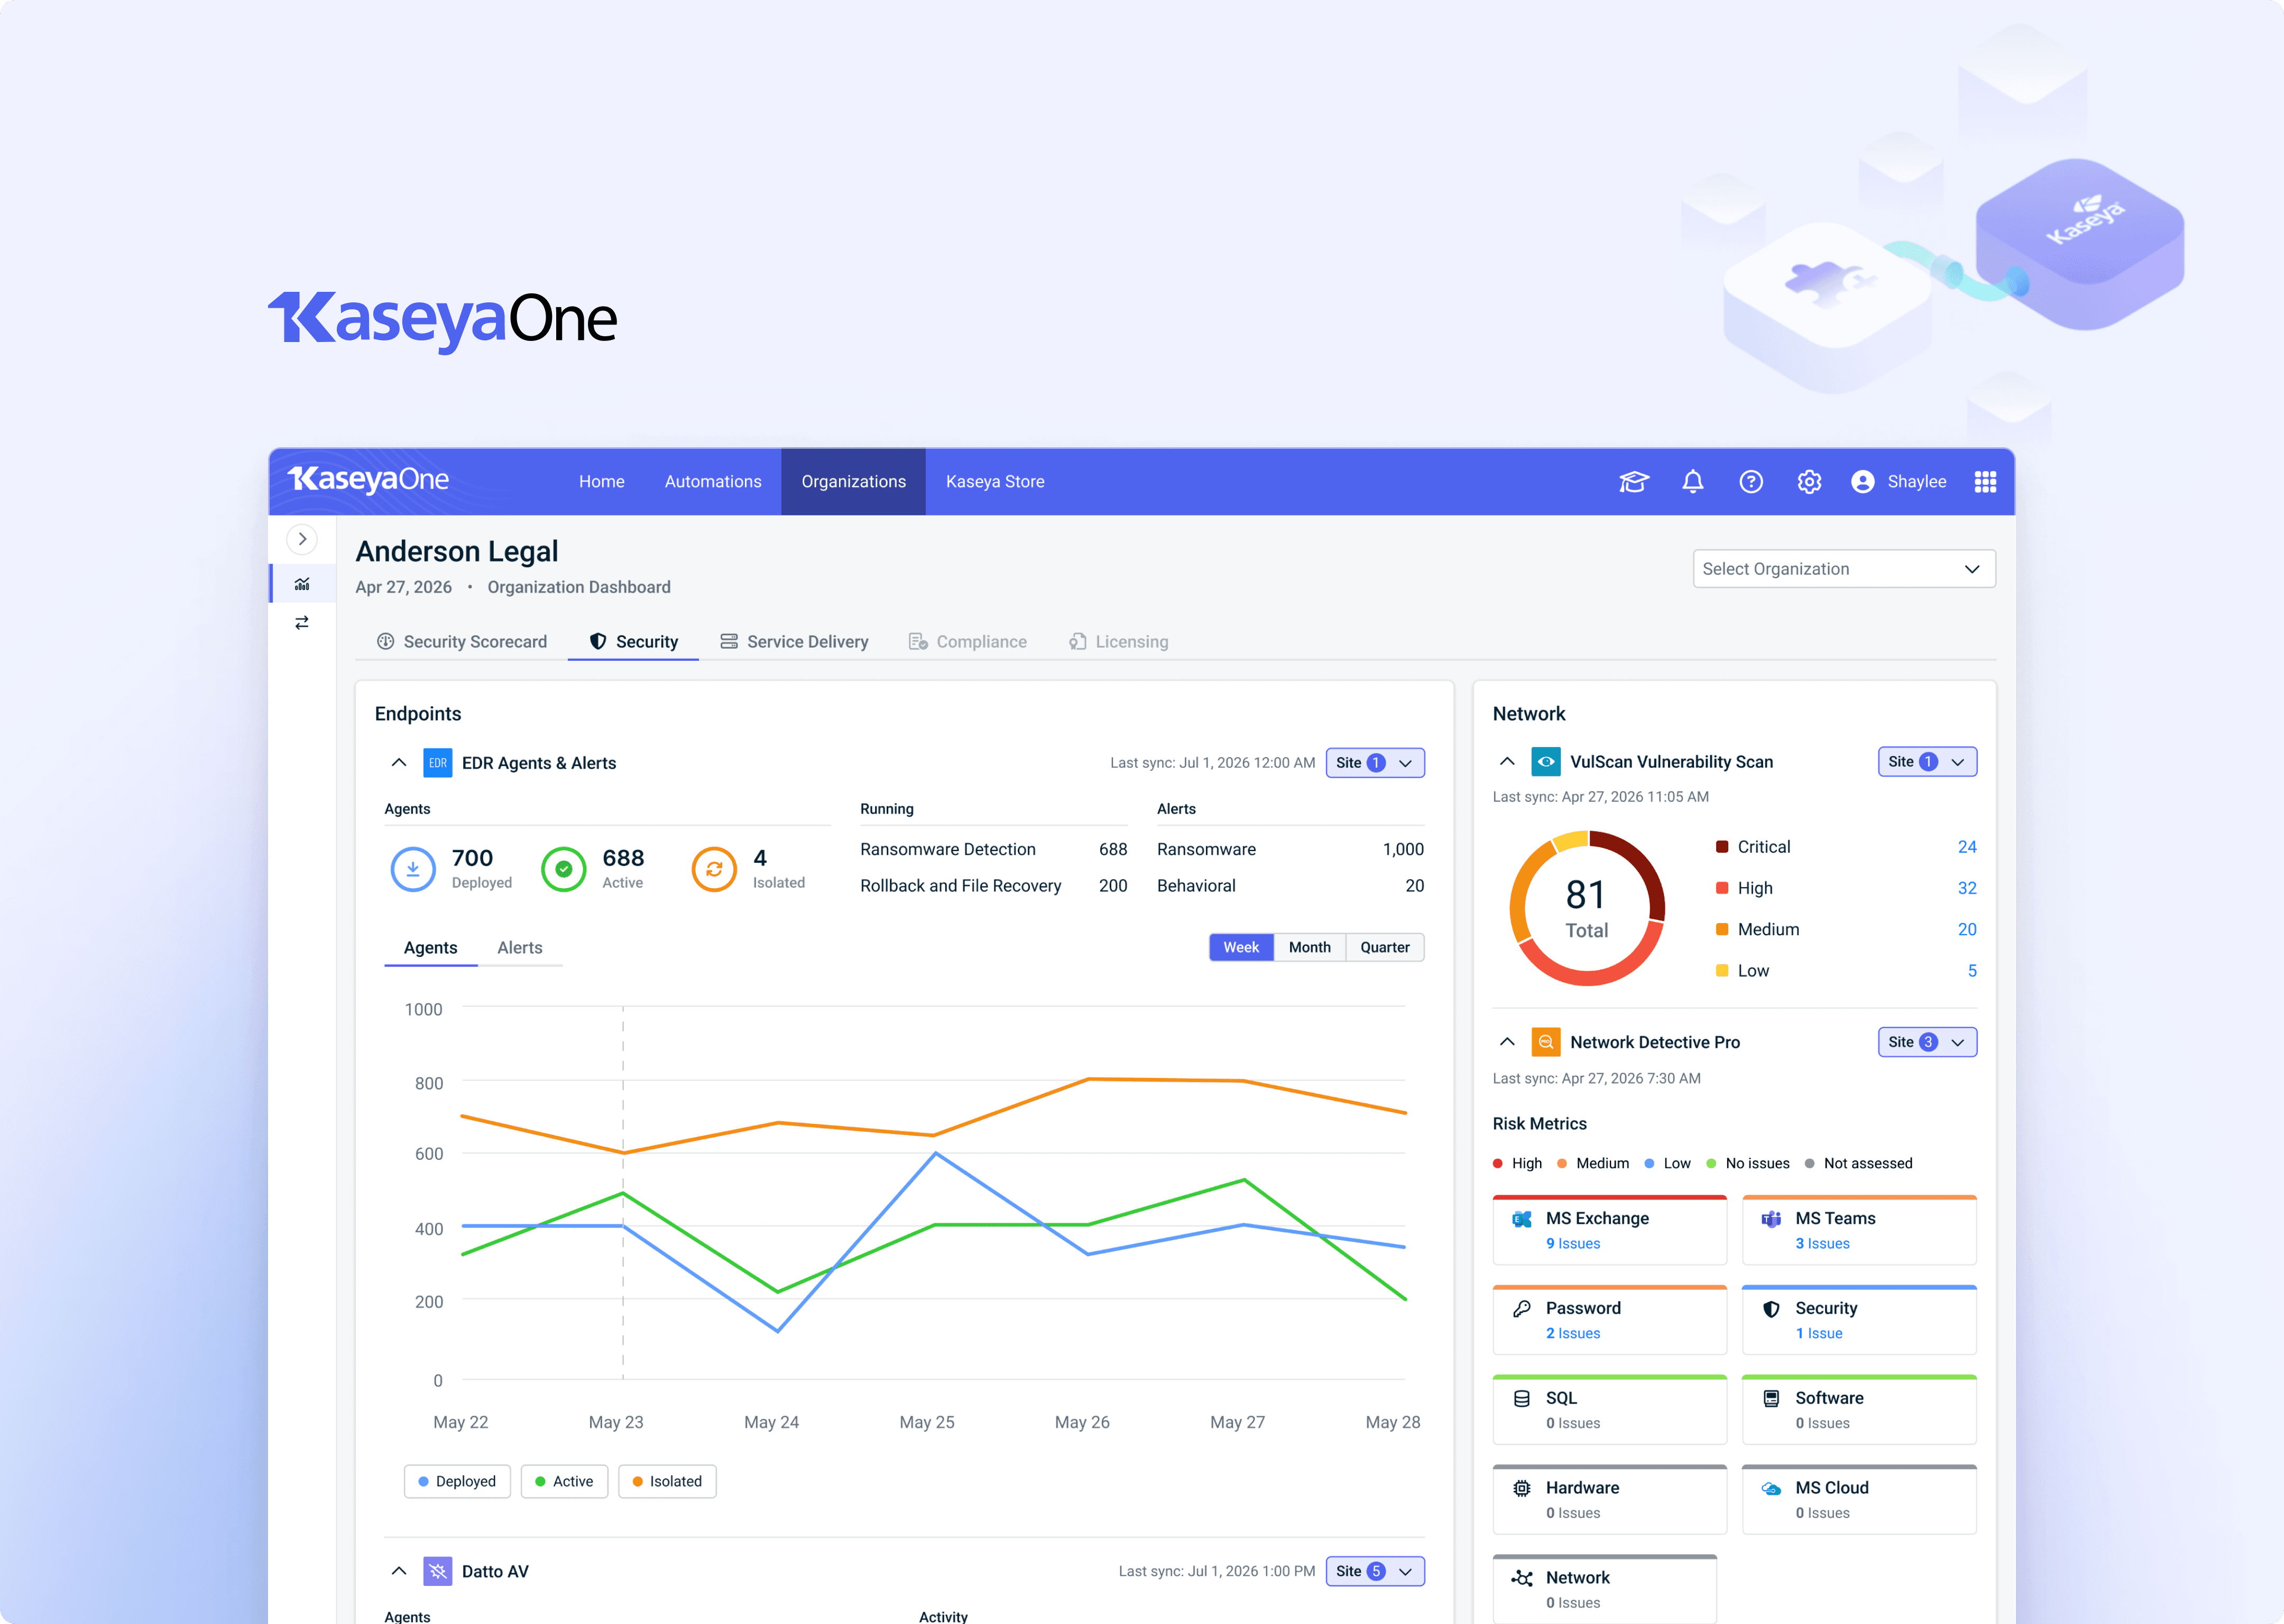2284x1624 pixels.
Task: Open the MS Exchange 9 Issues link
Action: (1572, 1244)
